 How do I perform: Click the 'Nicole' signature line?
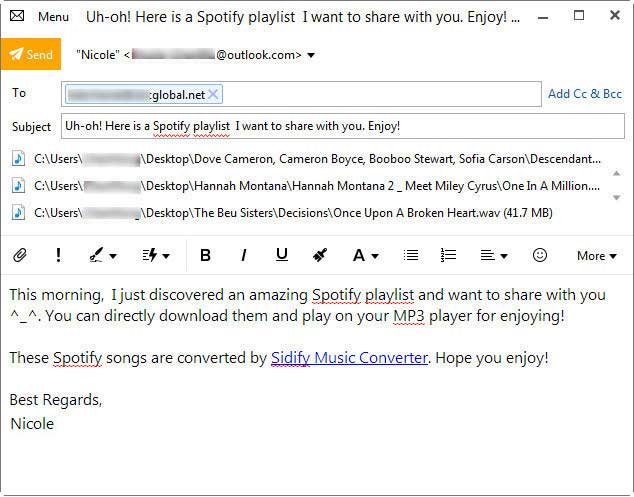[x=32, y=424]
